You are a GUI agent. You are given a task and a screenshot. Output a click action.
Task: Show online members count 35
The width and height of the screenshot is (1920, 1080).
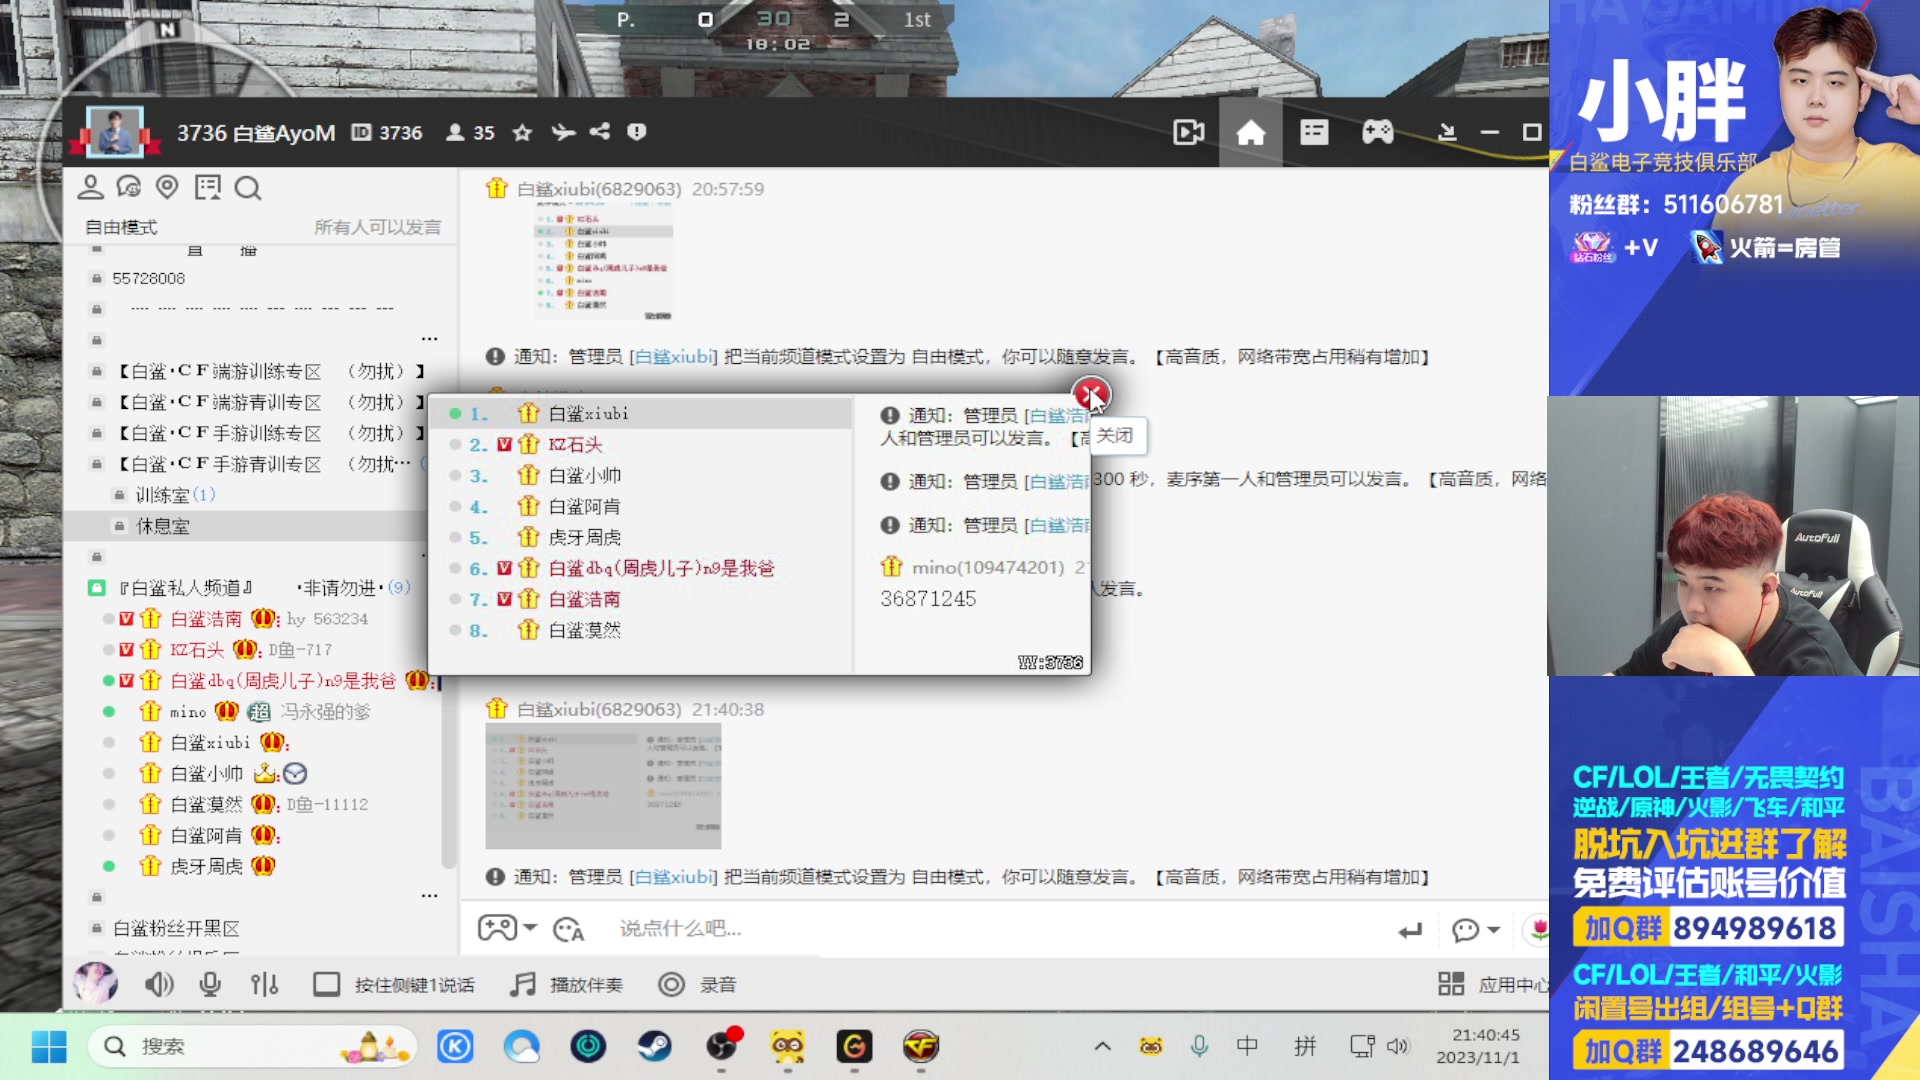coord(470,132)
